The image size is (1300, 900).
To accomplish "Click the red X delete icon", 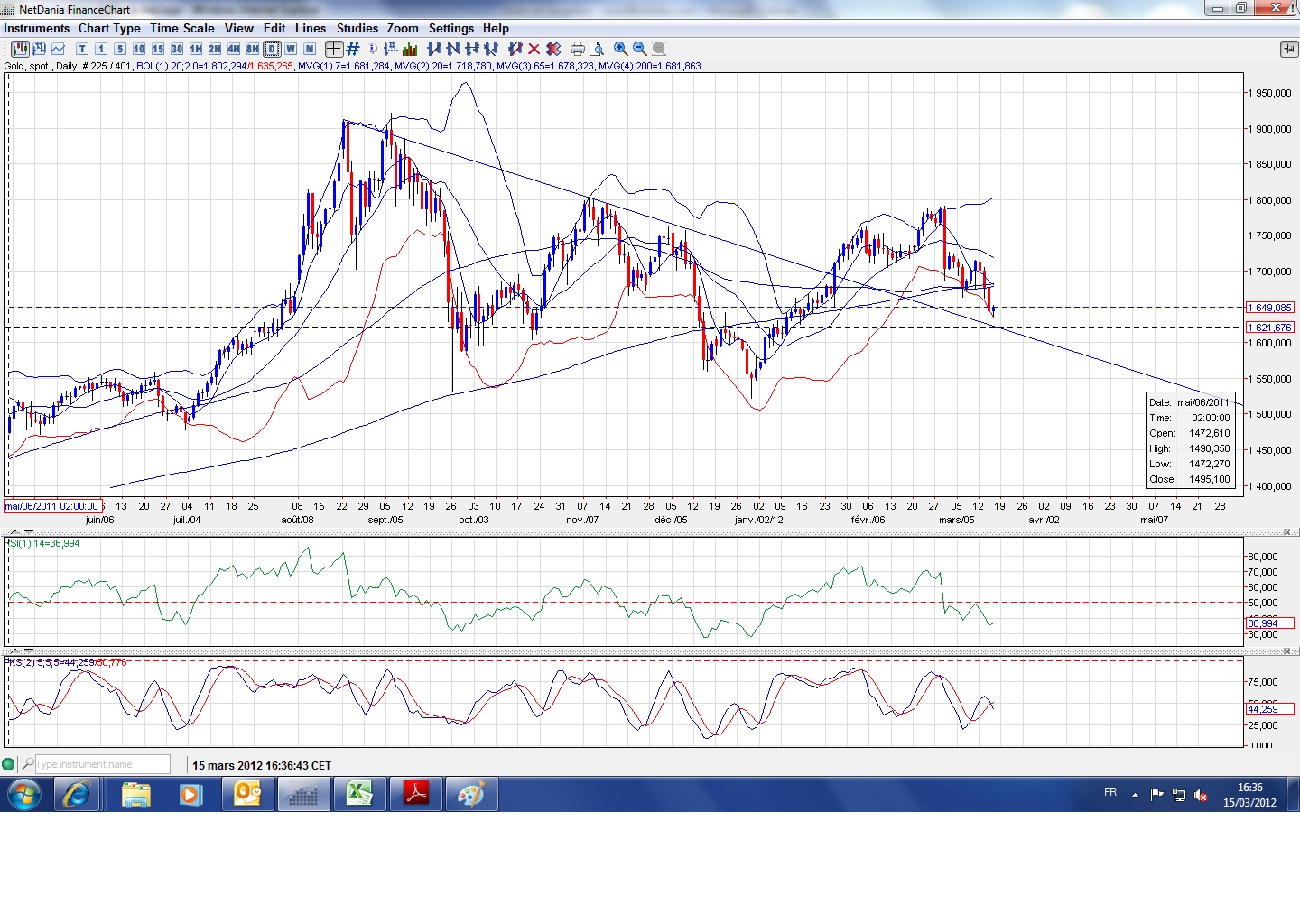I will (x=534, y=48).
